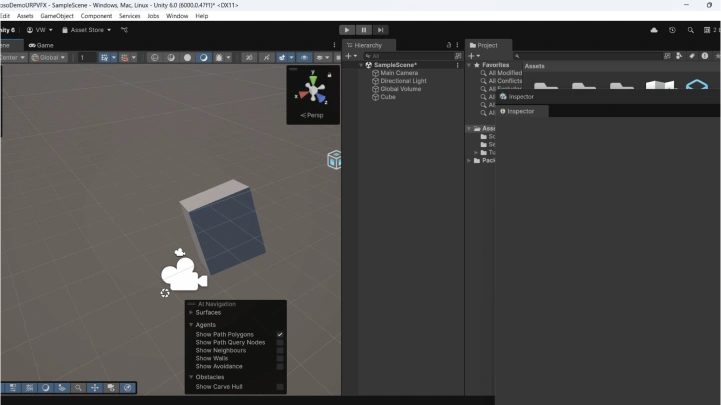The image size is (721, 405).
Task: Collapse the Favorites foldout in Project
Action: pos(469,65)
